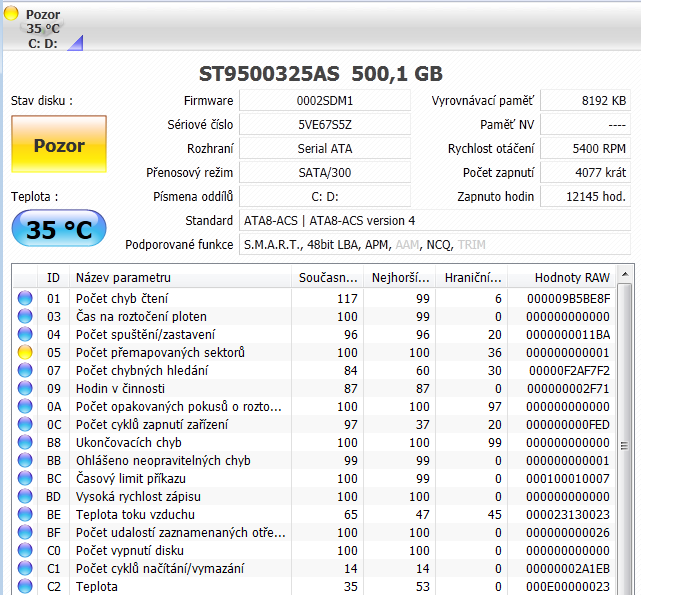Click the disk title ST9500325AS 500,1 GB
Screen dimensions: 697x595
point(320,74)
